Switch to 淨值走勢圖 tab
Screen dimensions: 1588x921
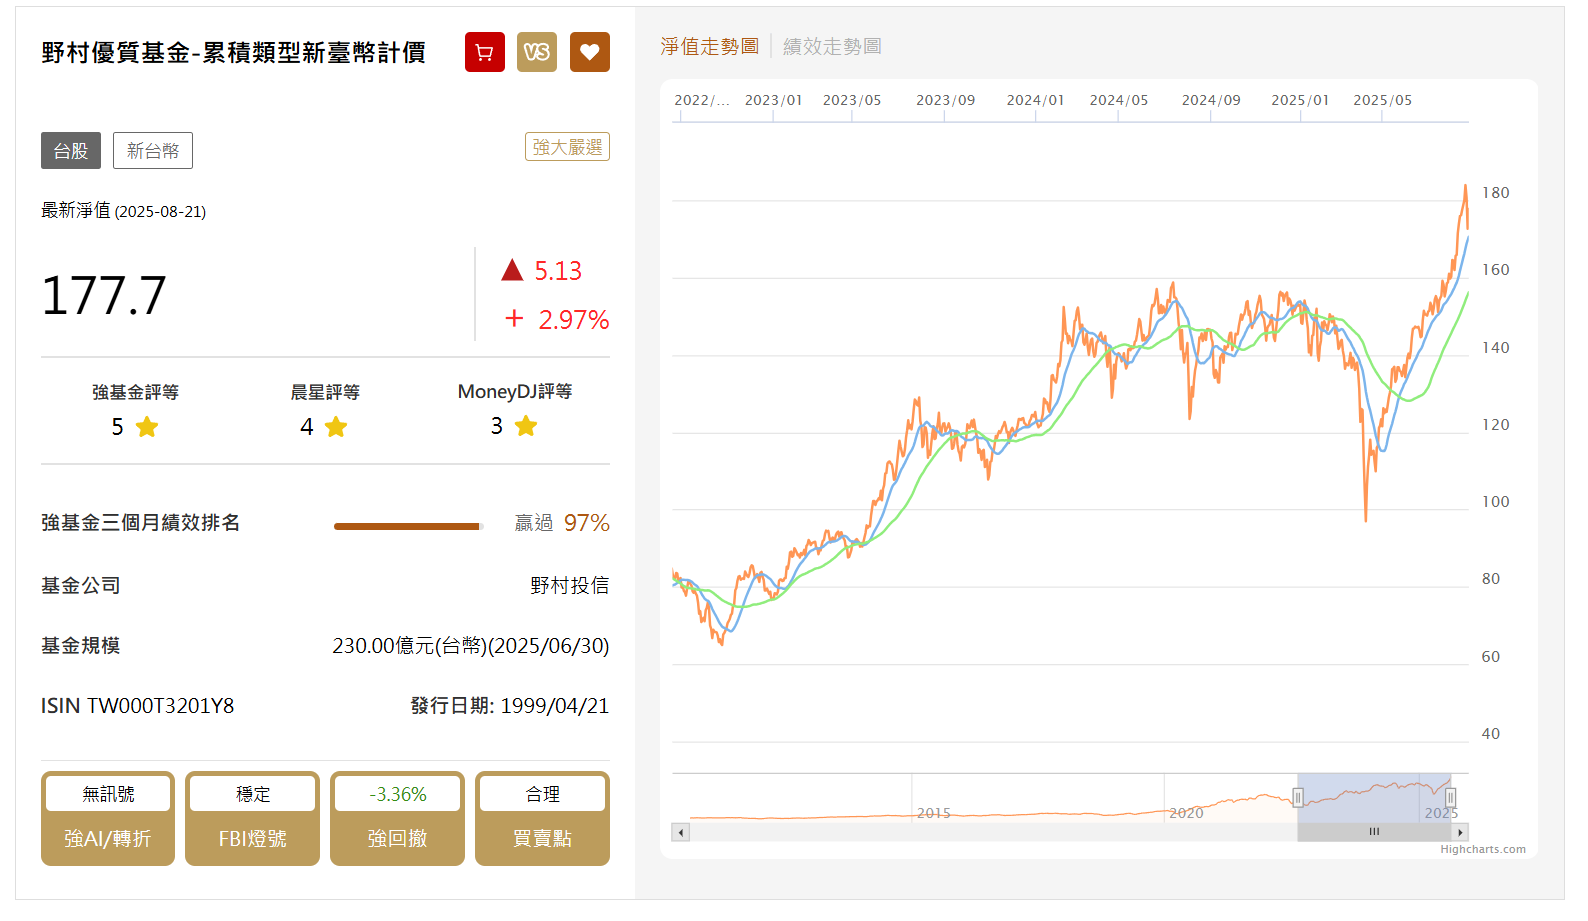point(709,46)
